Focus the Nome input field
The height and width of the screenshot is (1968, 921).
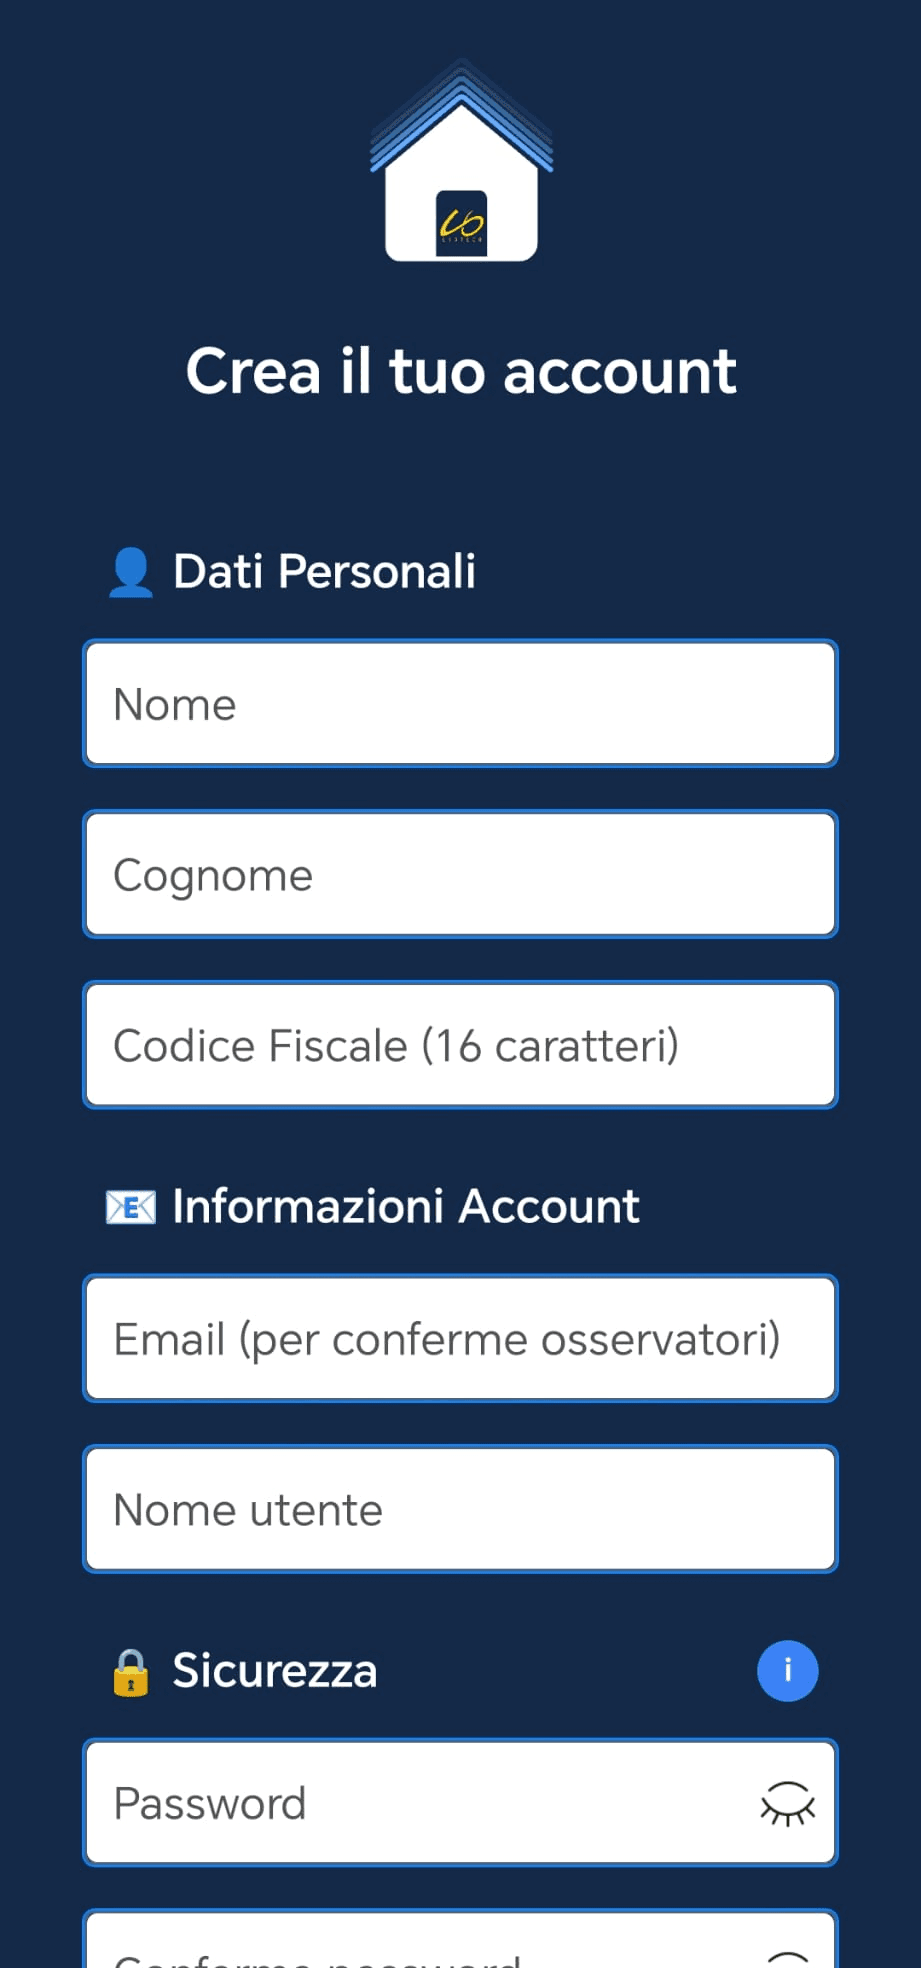pos(460,703)
